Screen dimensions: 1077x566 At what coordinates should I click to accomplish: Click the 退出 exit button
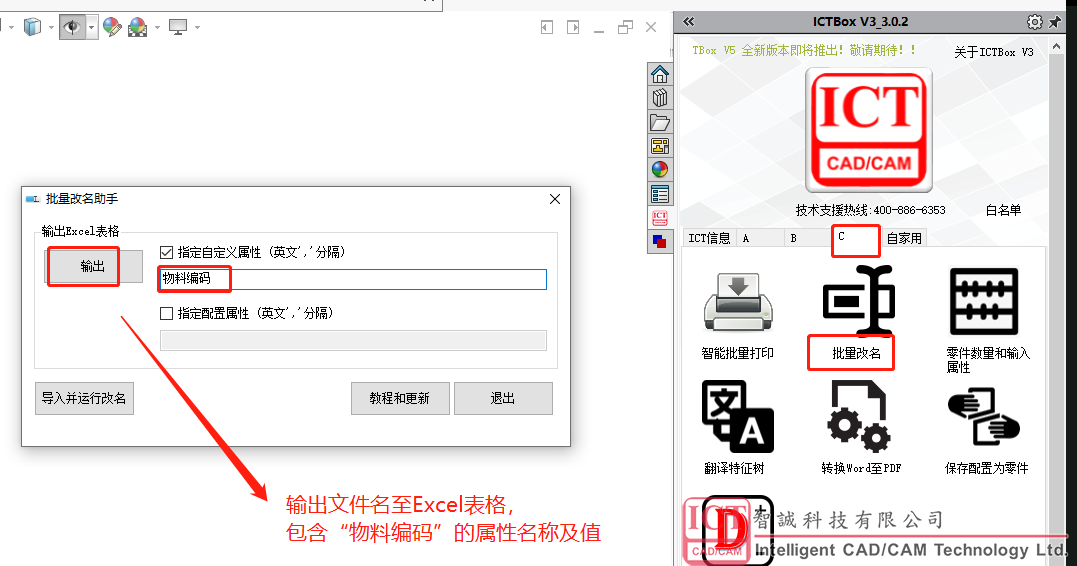coord(503,398)
